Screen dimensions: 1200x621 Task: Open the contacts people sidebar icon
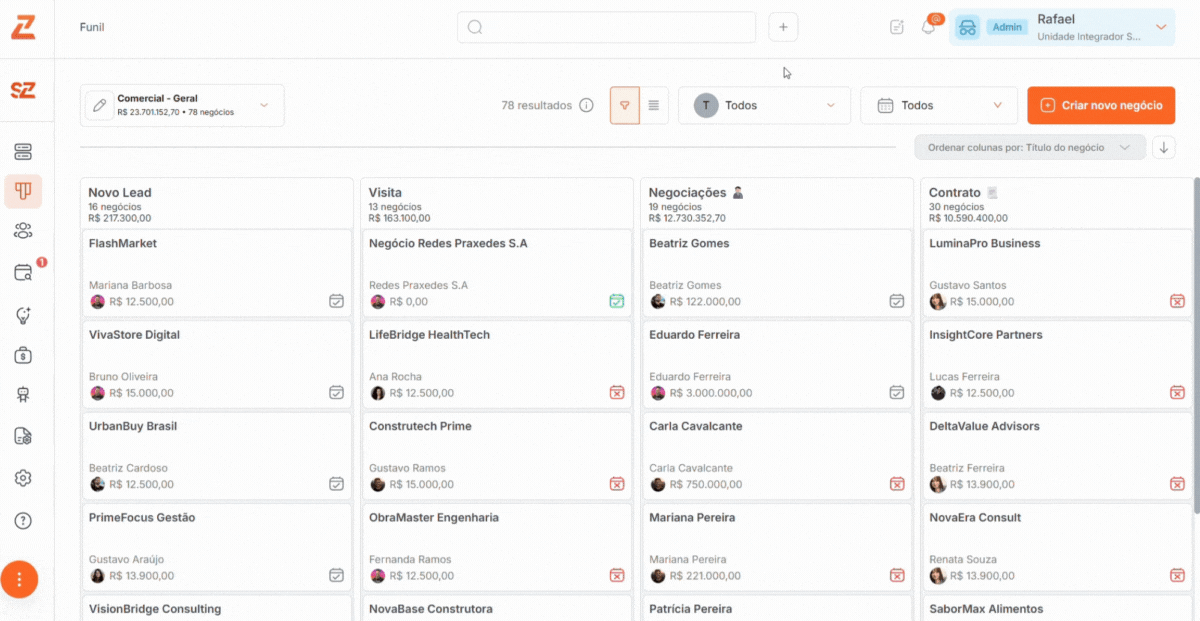click(23, 231)
